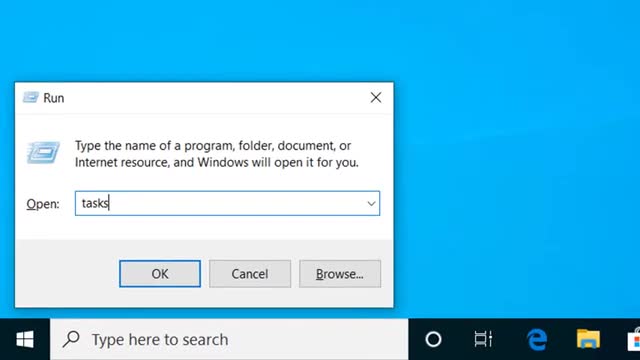Cancel the Run dialog
Screen dimensions: 640x360
pos(250,273)
